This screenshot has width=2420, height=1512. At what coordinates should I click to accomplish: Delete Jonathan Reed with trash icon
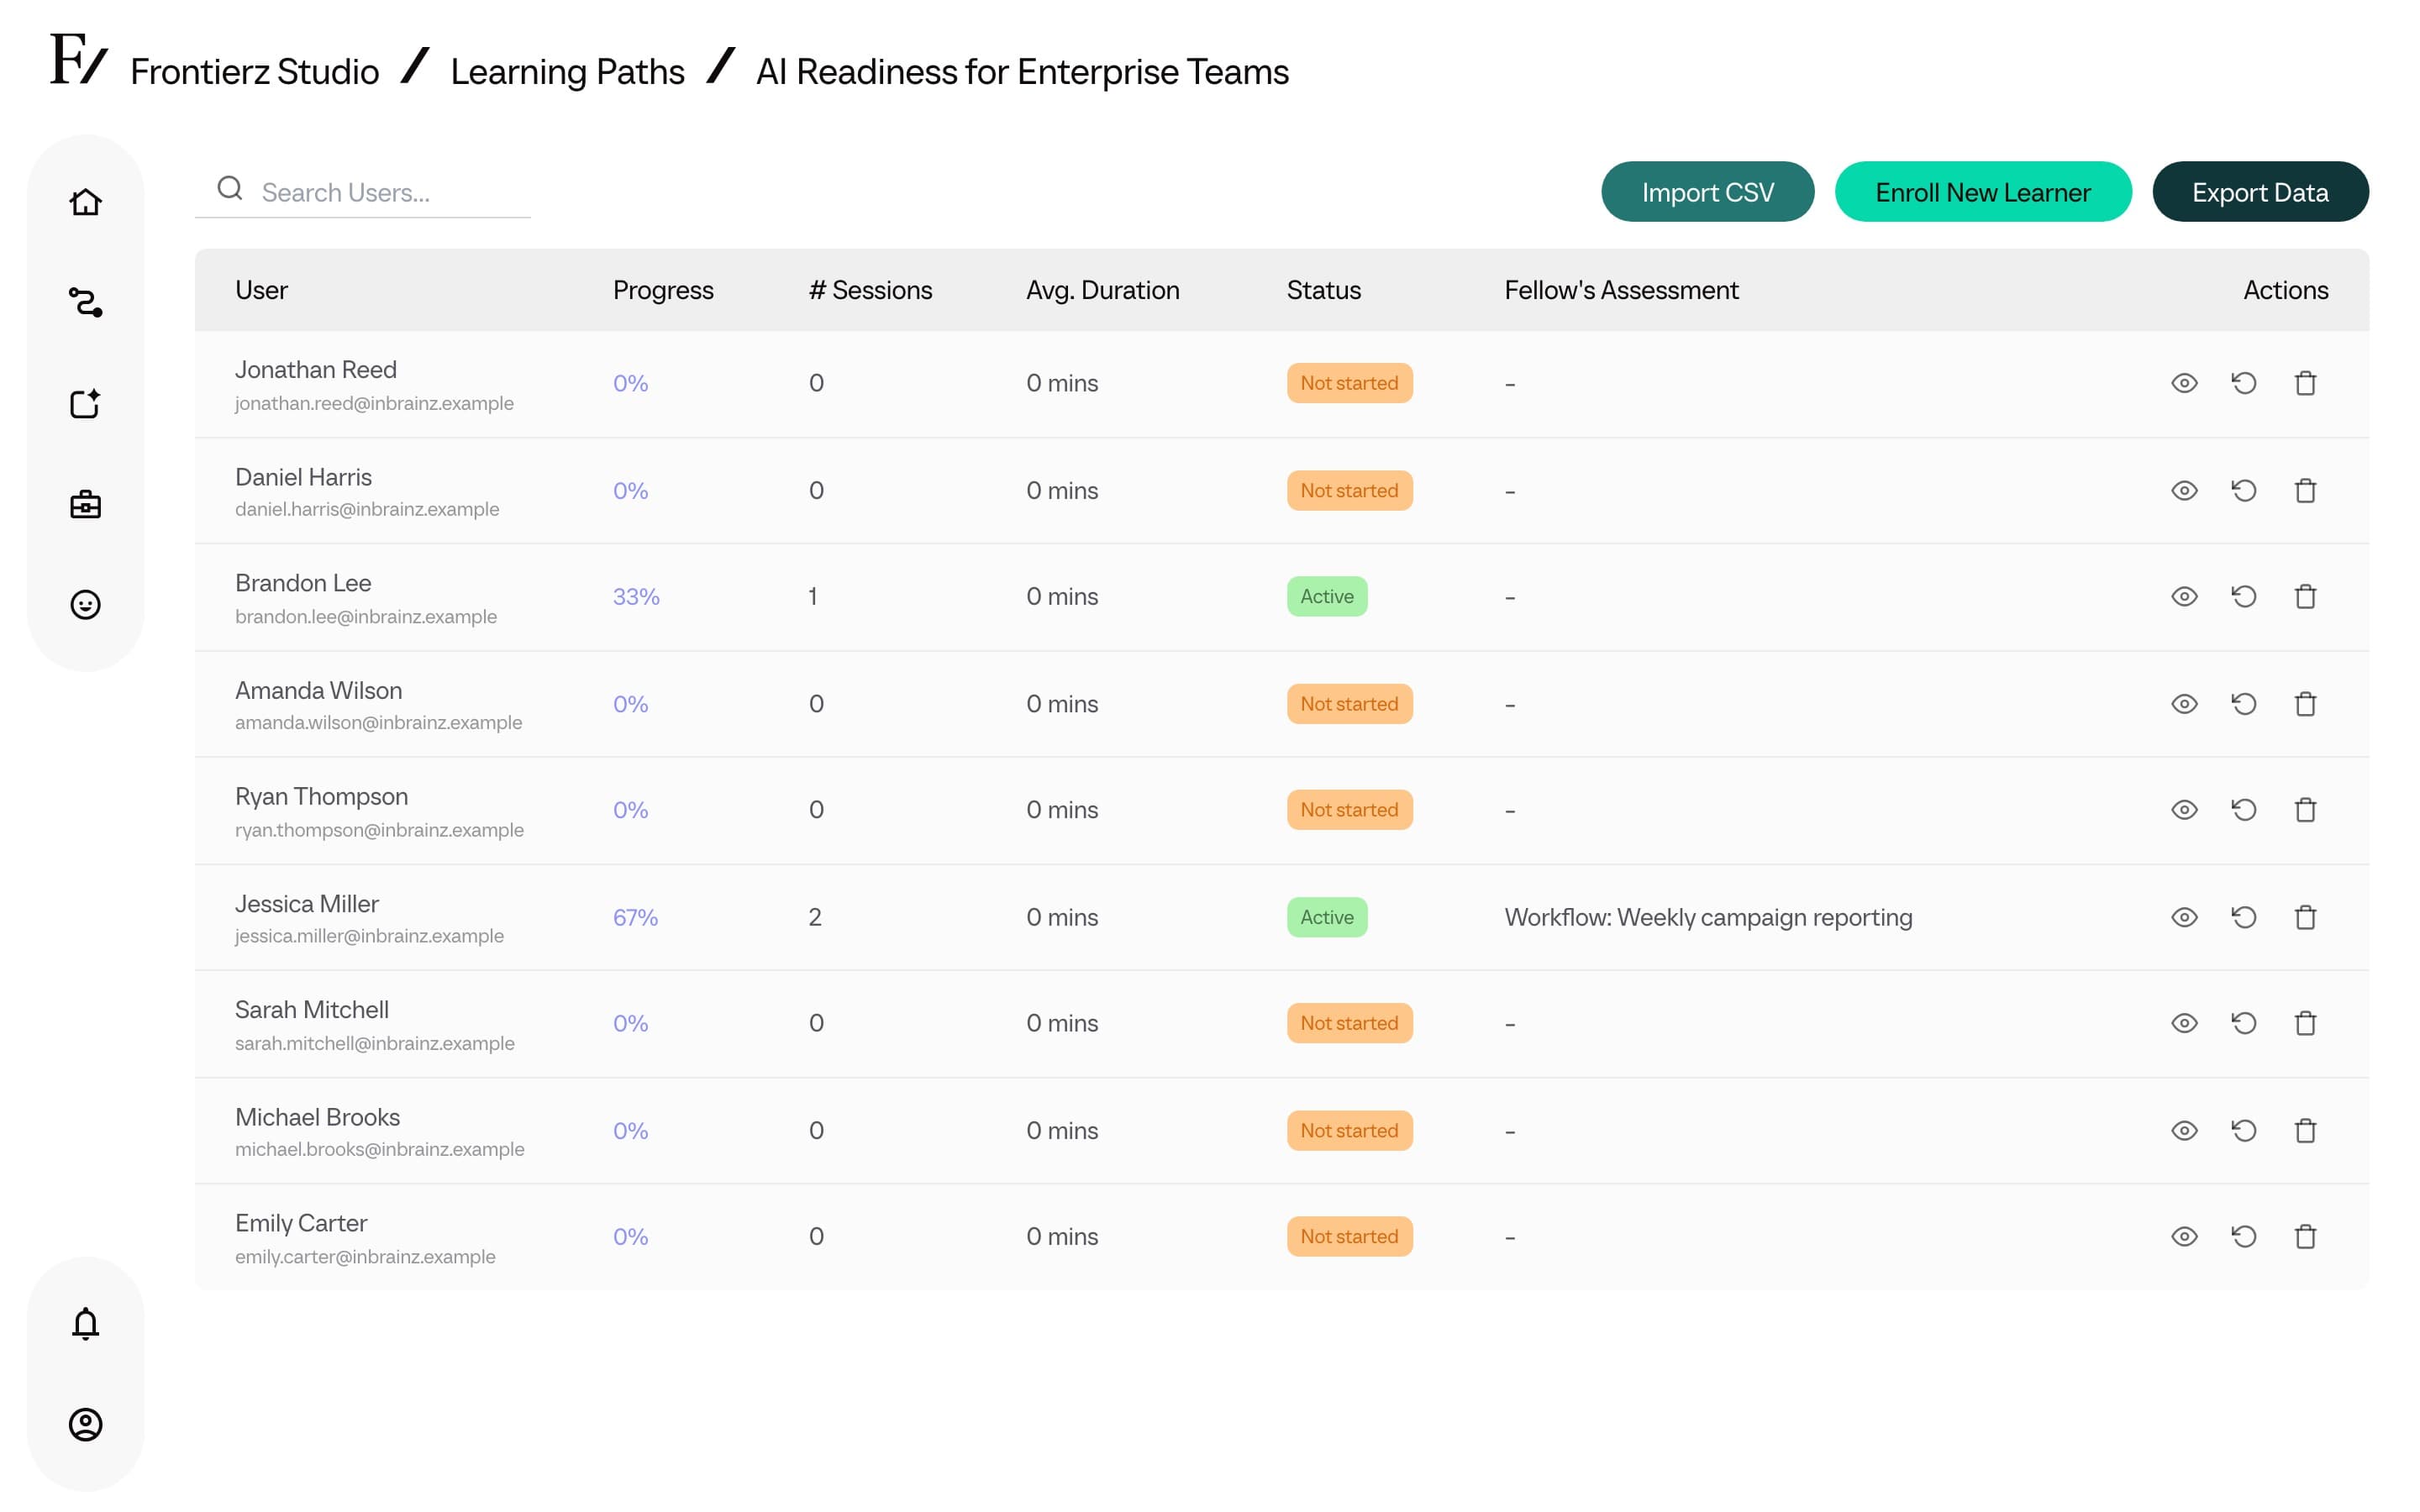[x=2305, y=383]
